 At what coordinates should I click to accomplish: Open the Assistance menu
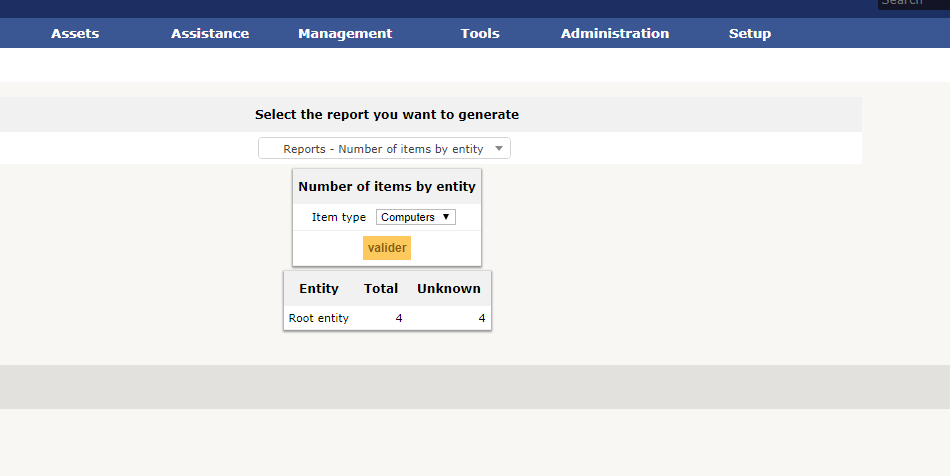point(210,33)
